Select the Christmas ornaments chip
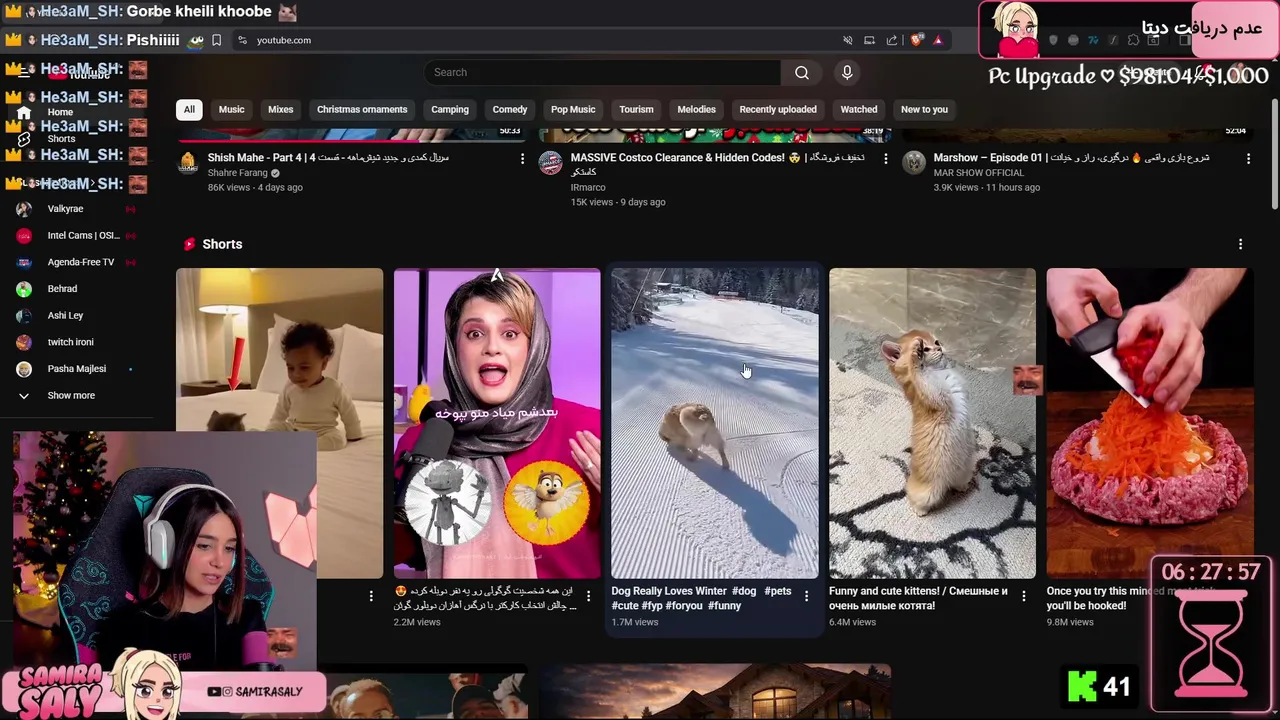Viewport: 1280px width, 720px height. [362, 109]
